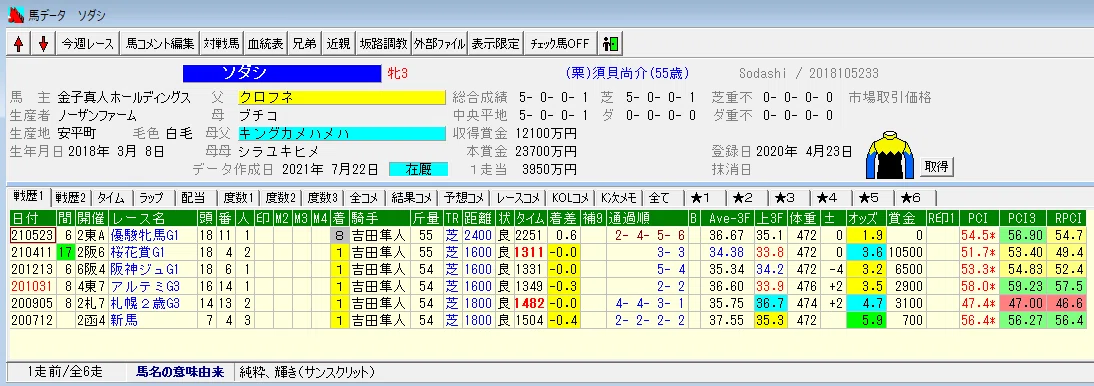Open the 全コメ tab
This screenshot has width=1094, height=386.
coord(364,198)
